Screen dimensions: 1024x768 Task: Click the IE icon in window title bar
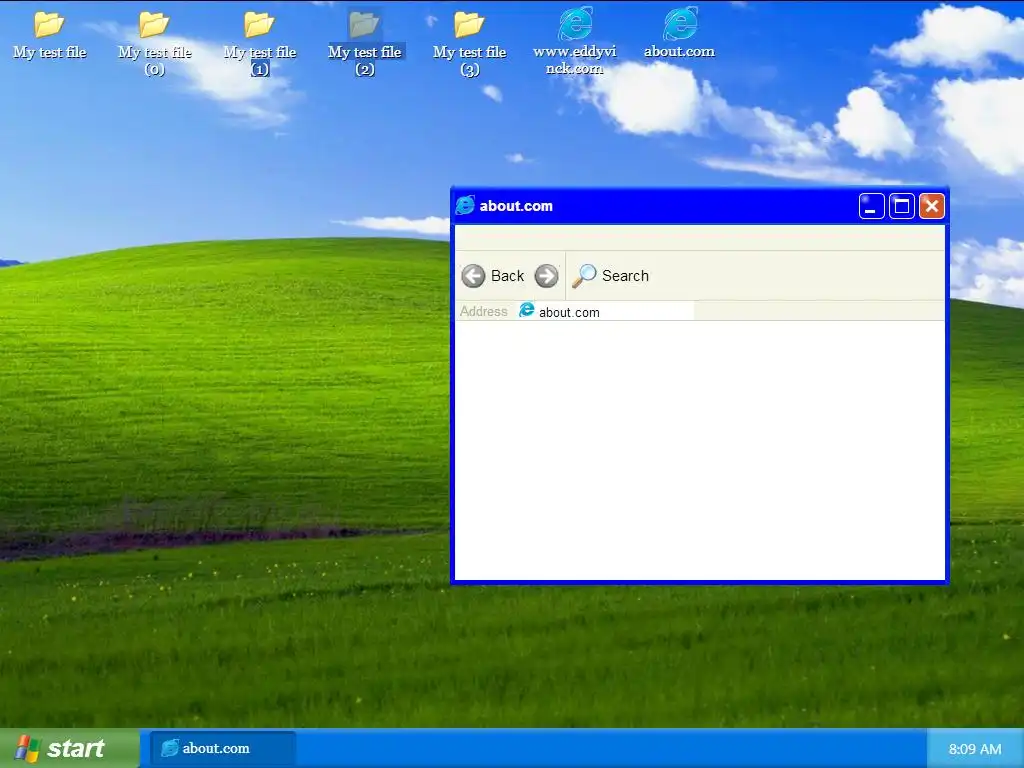pos(465,205)
